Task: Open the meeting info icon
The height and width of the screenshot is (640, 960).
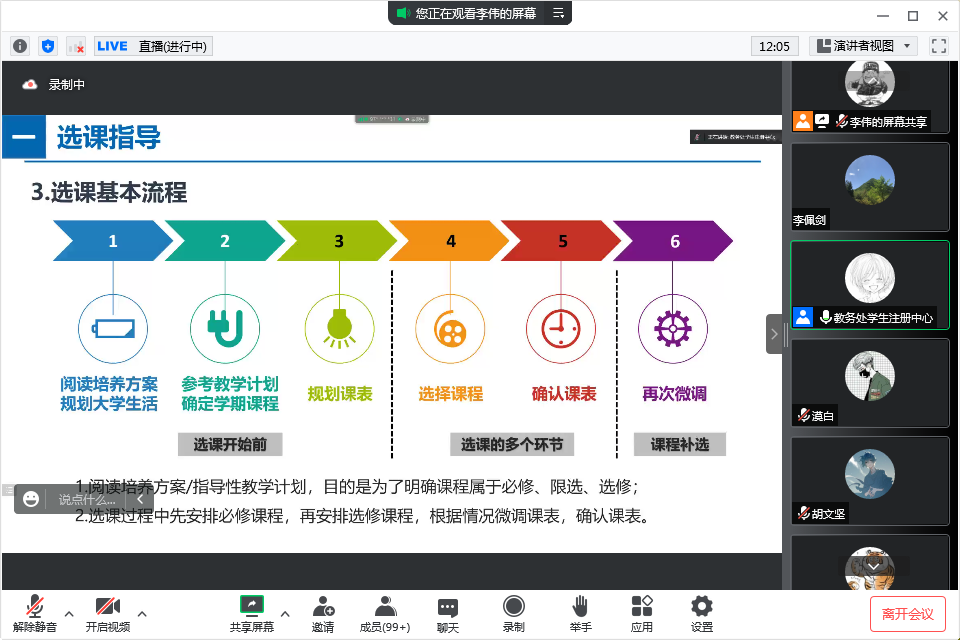Action: [x=20, y=46]
